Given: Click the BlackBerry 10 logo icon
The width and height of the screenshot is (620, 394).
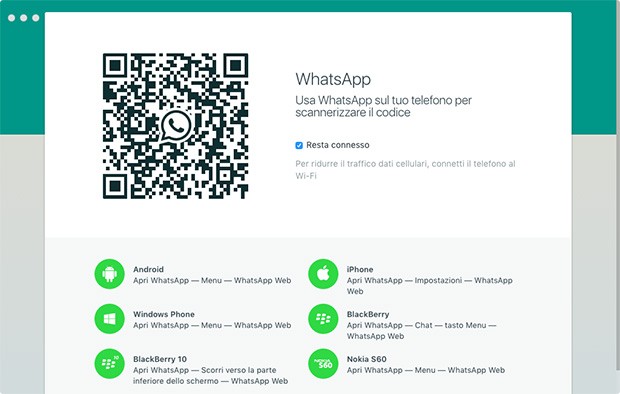Looking at the screenshot, I should coord(110,364).
